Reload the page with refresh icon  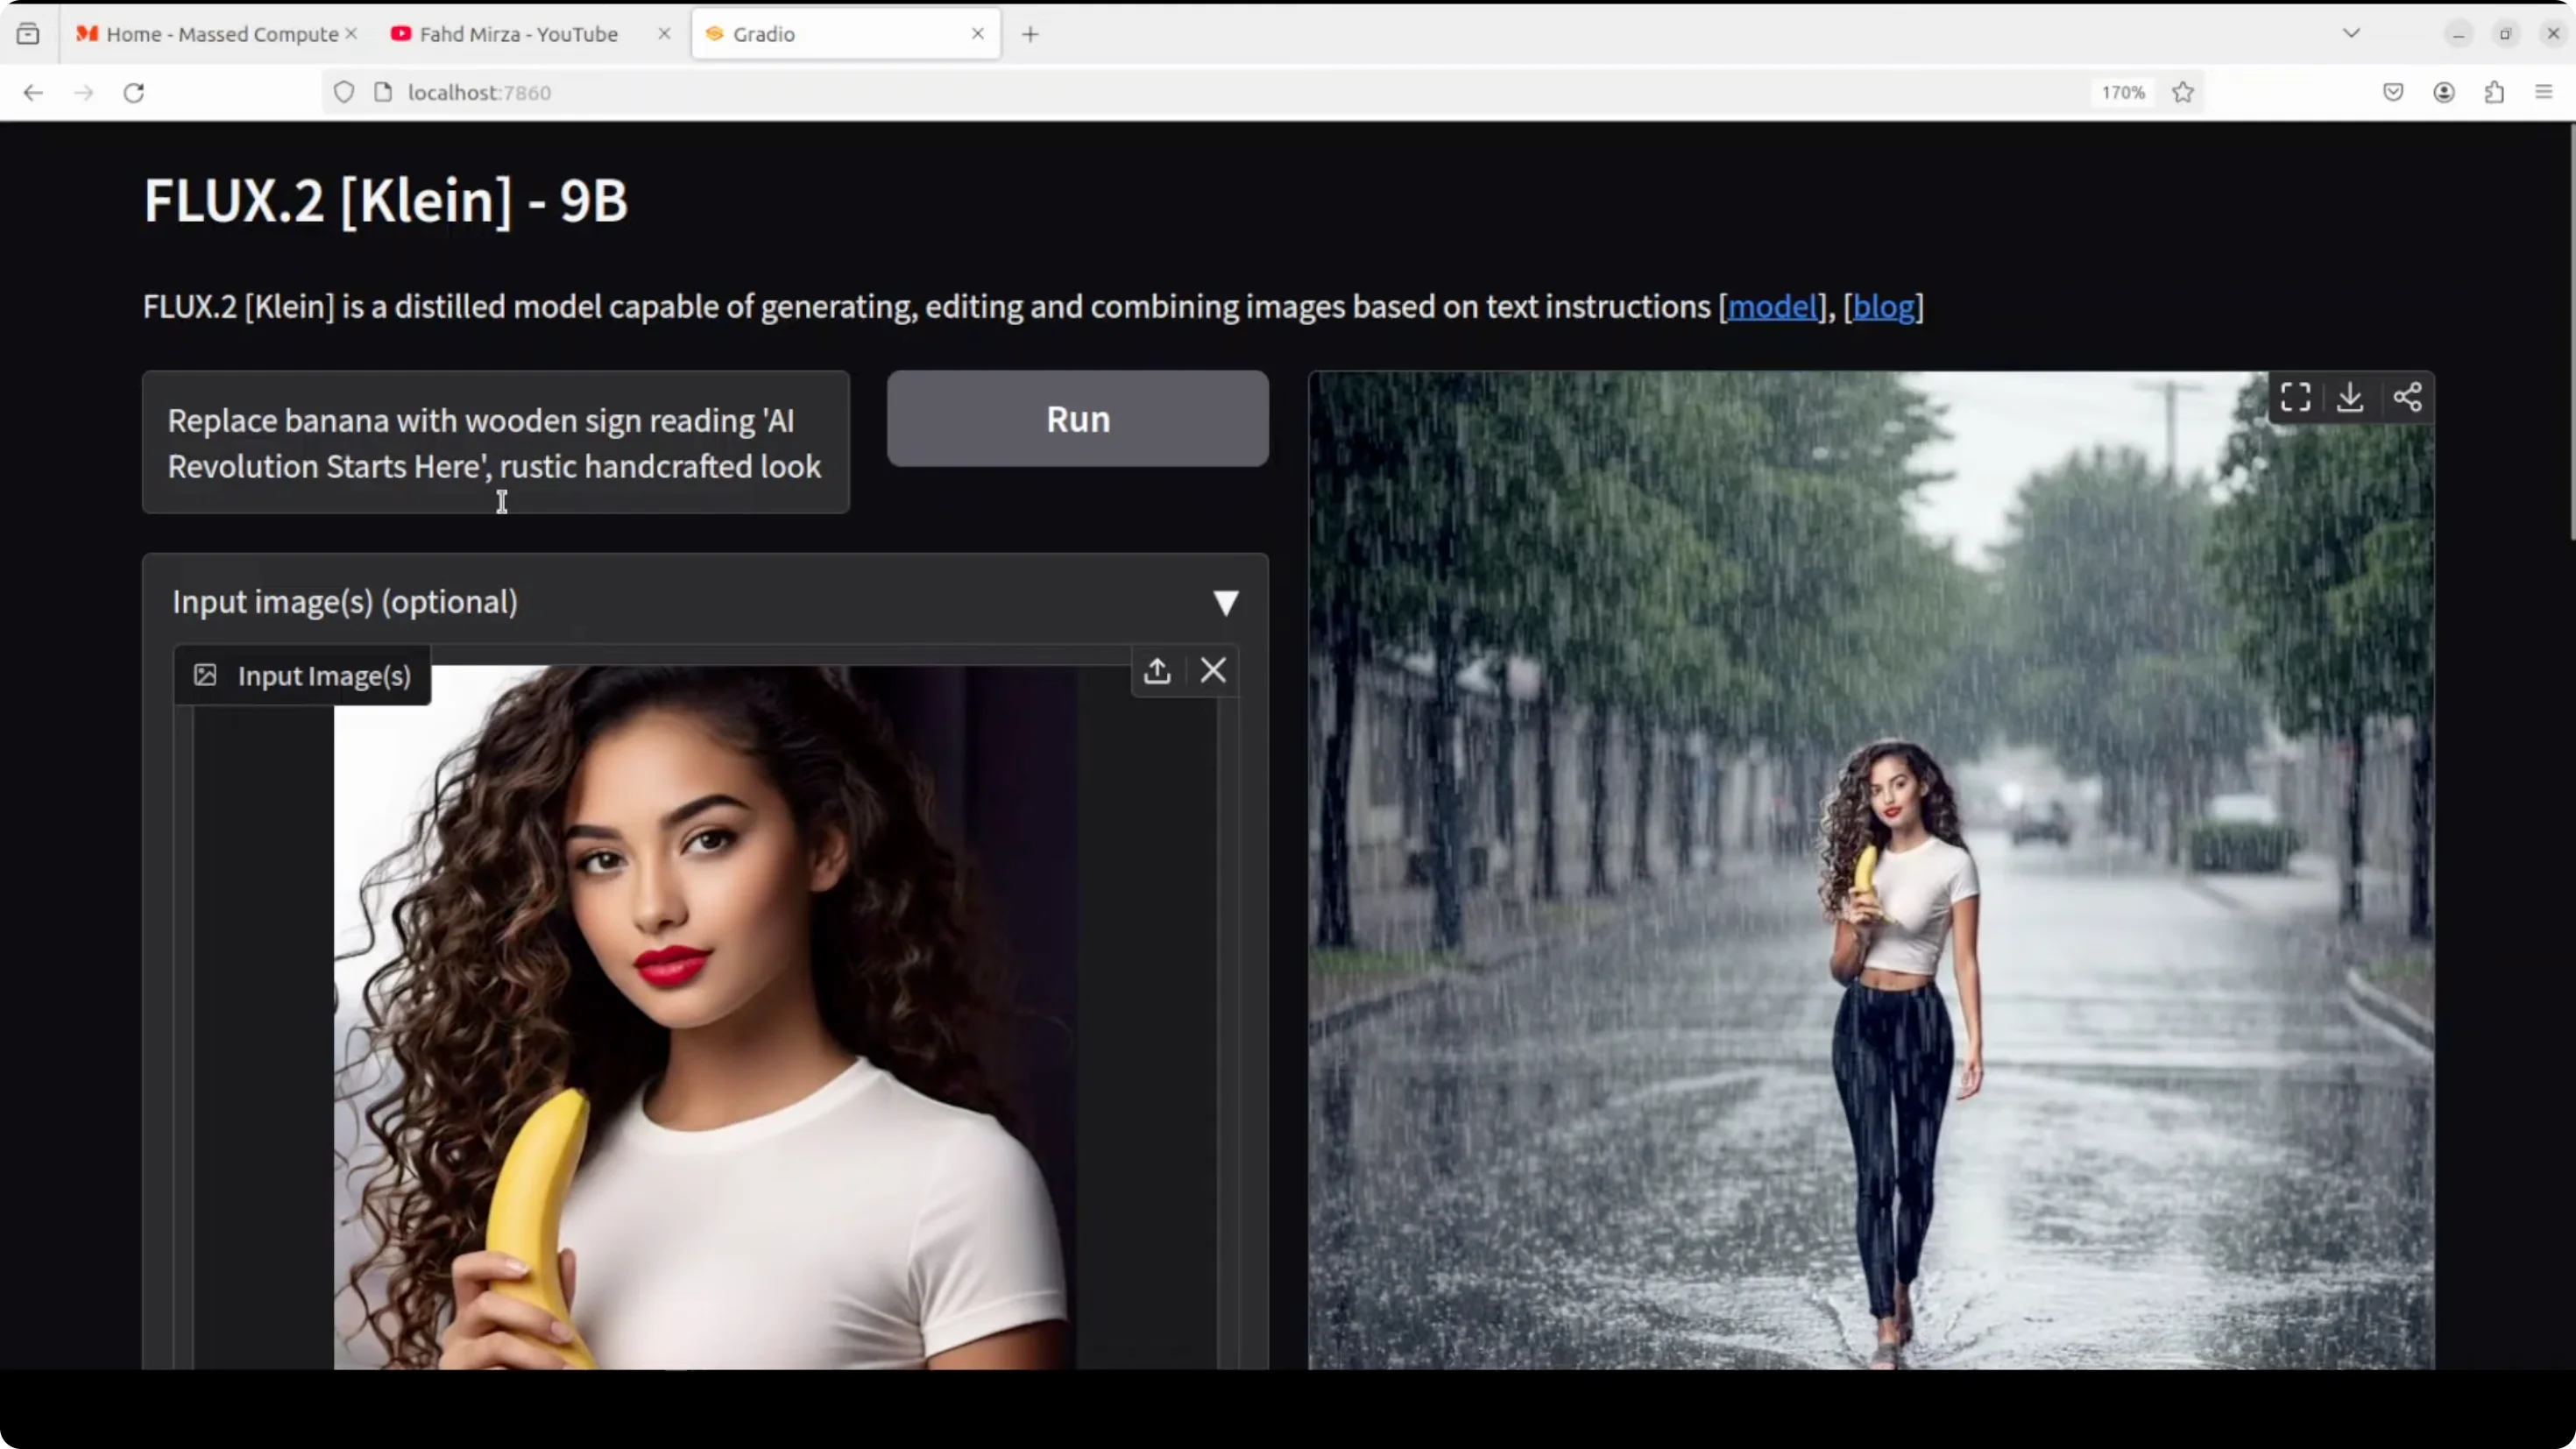tap(133, 92)
